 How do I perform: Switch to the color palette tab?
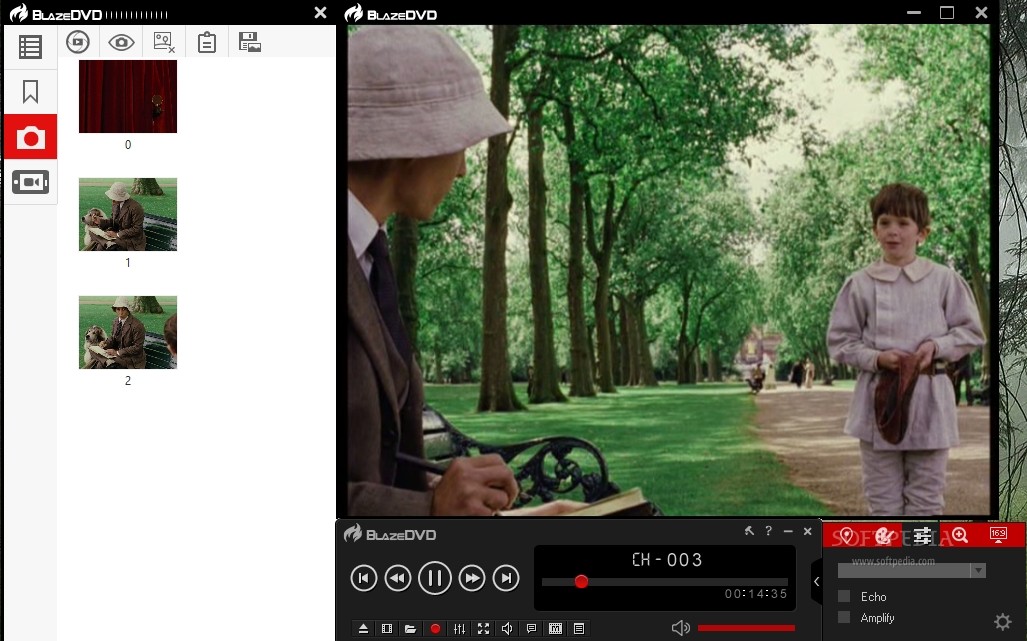884,536
